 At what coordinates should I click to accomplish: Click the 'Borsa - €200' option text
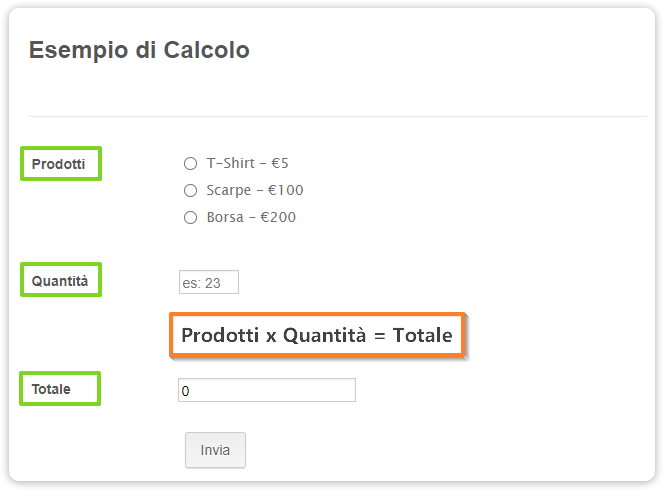[251, 217]
